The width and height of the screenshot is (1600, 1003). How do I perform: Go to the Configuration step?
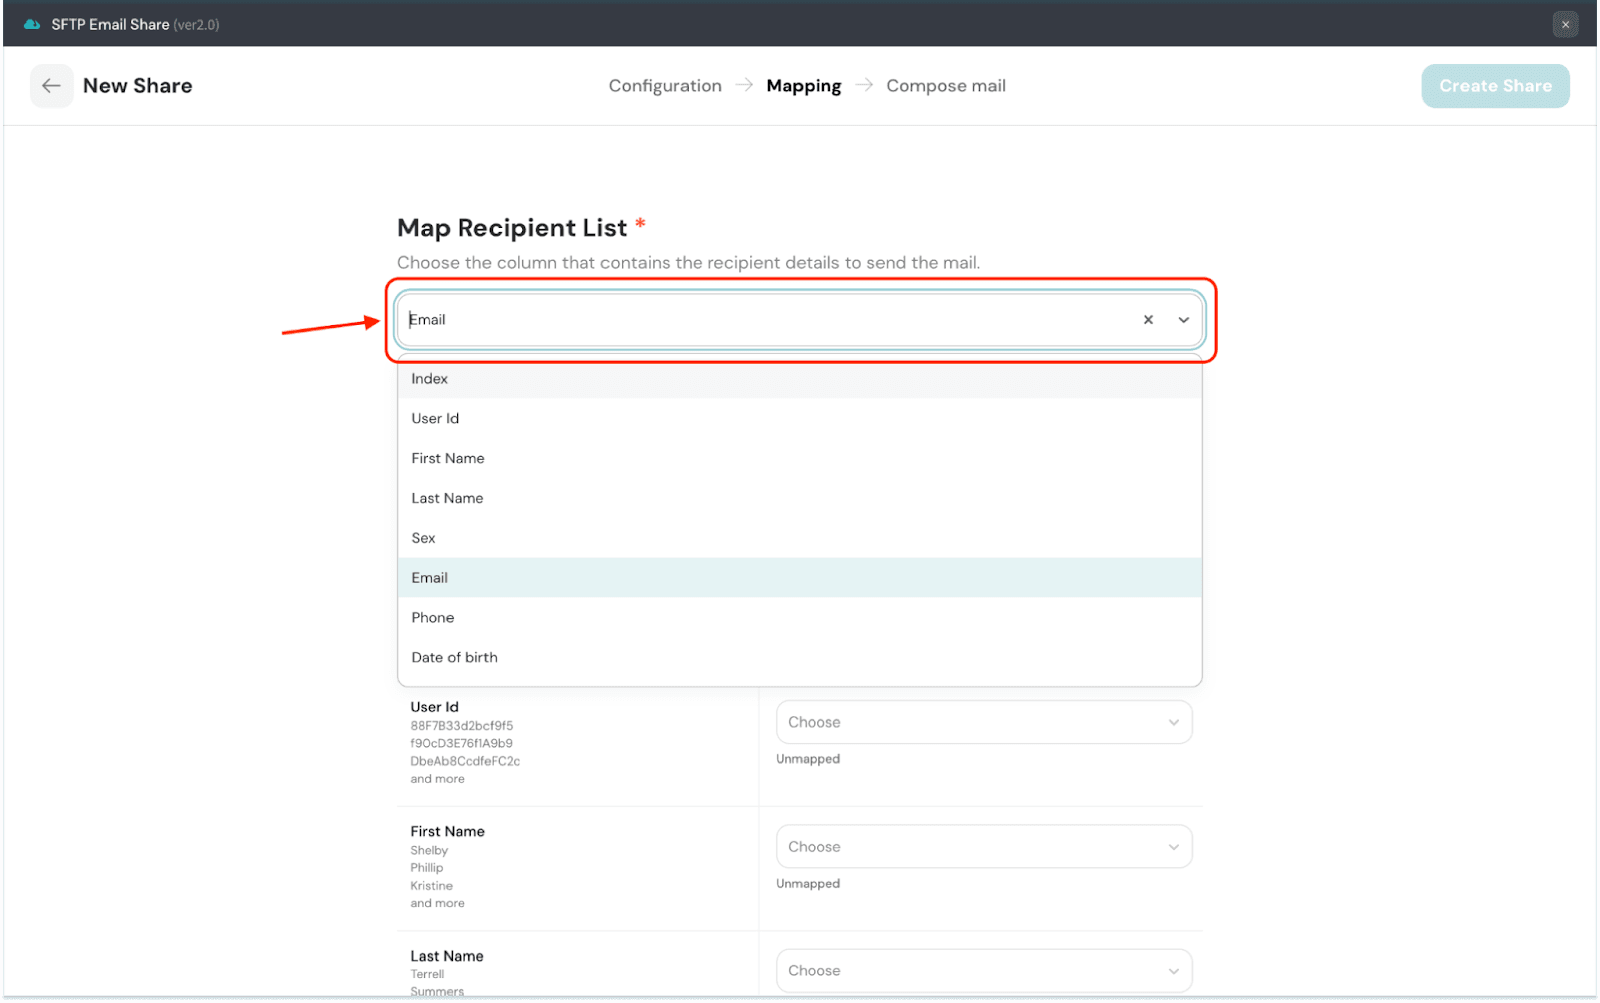click(665, 86)
